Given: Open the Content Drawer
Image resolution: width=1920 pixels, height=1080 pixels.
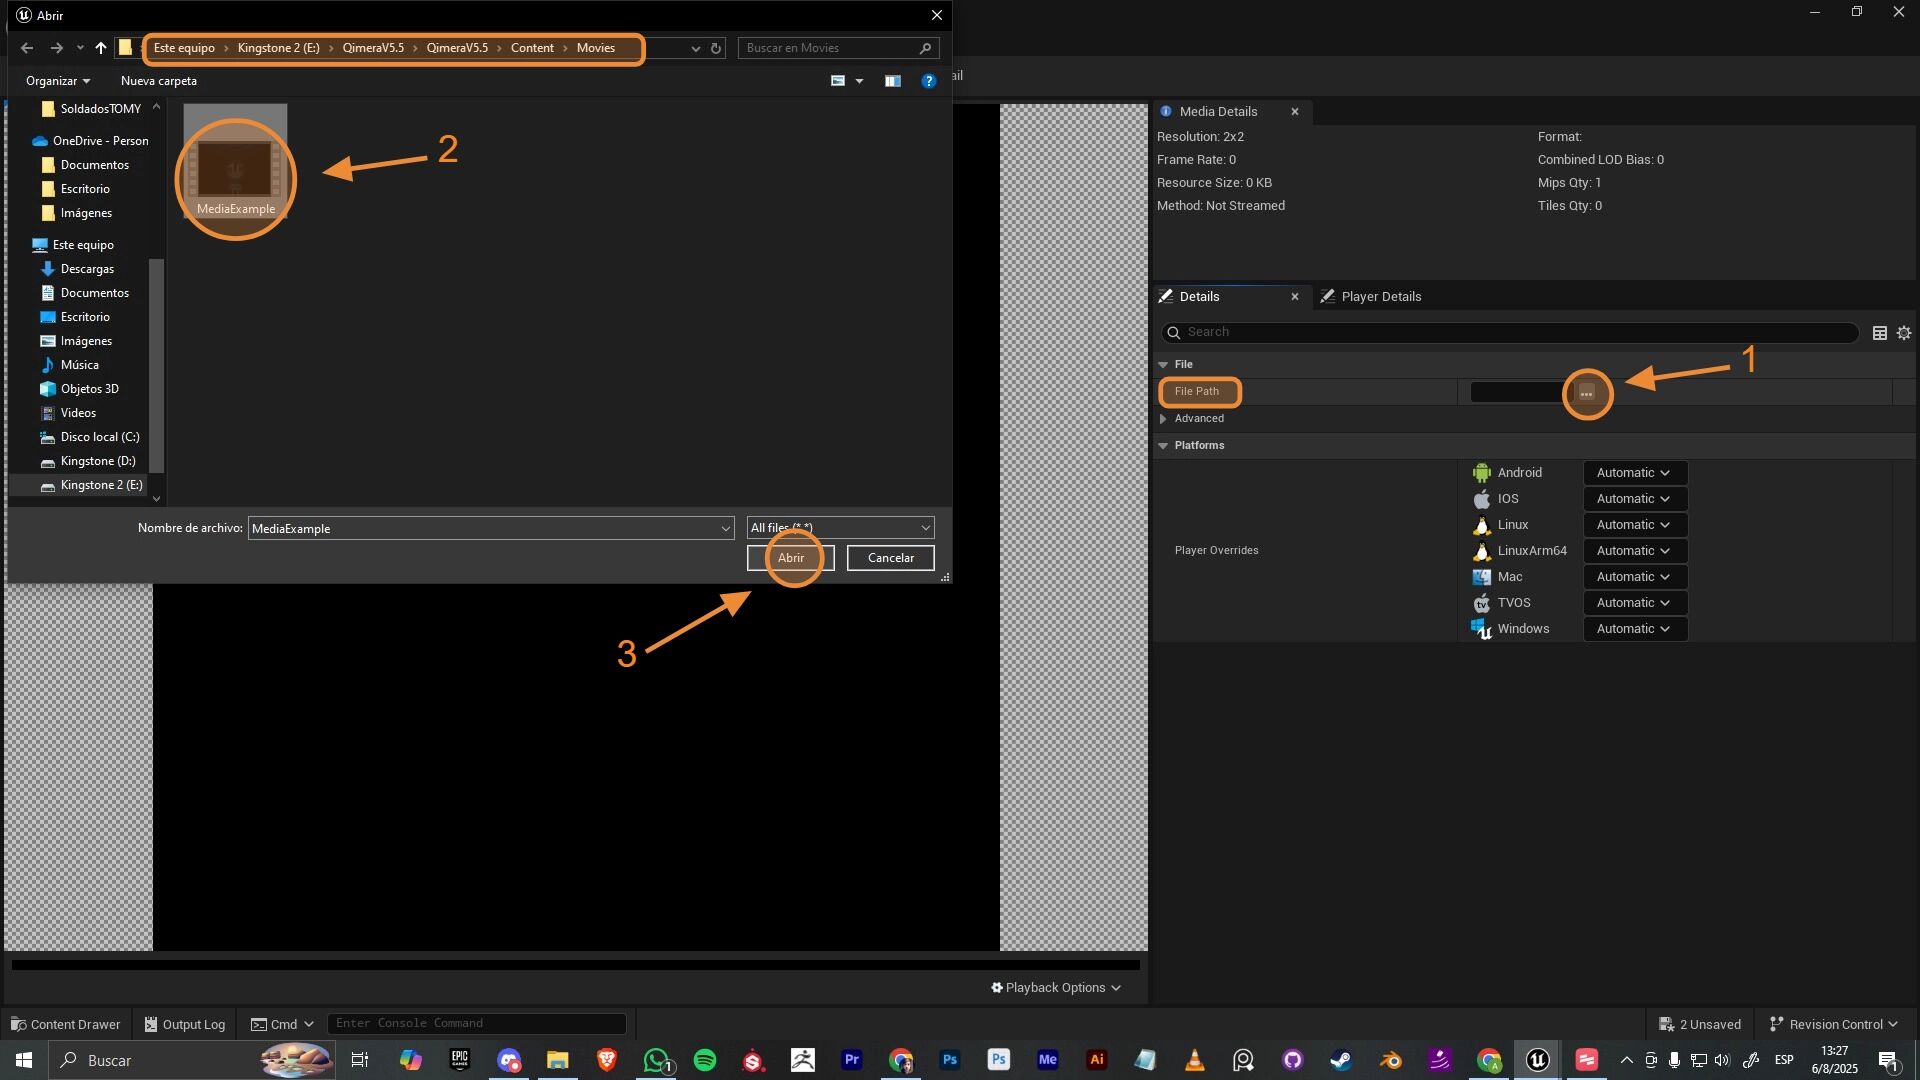Looking at the screenshot, I should (x=66, y=1024).
